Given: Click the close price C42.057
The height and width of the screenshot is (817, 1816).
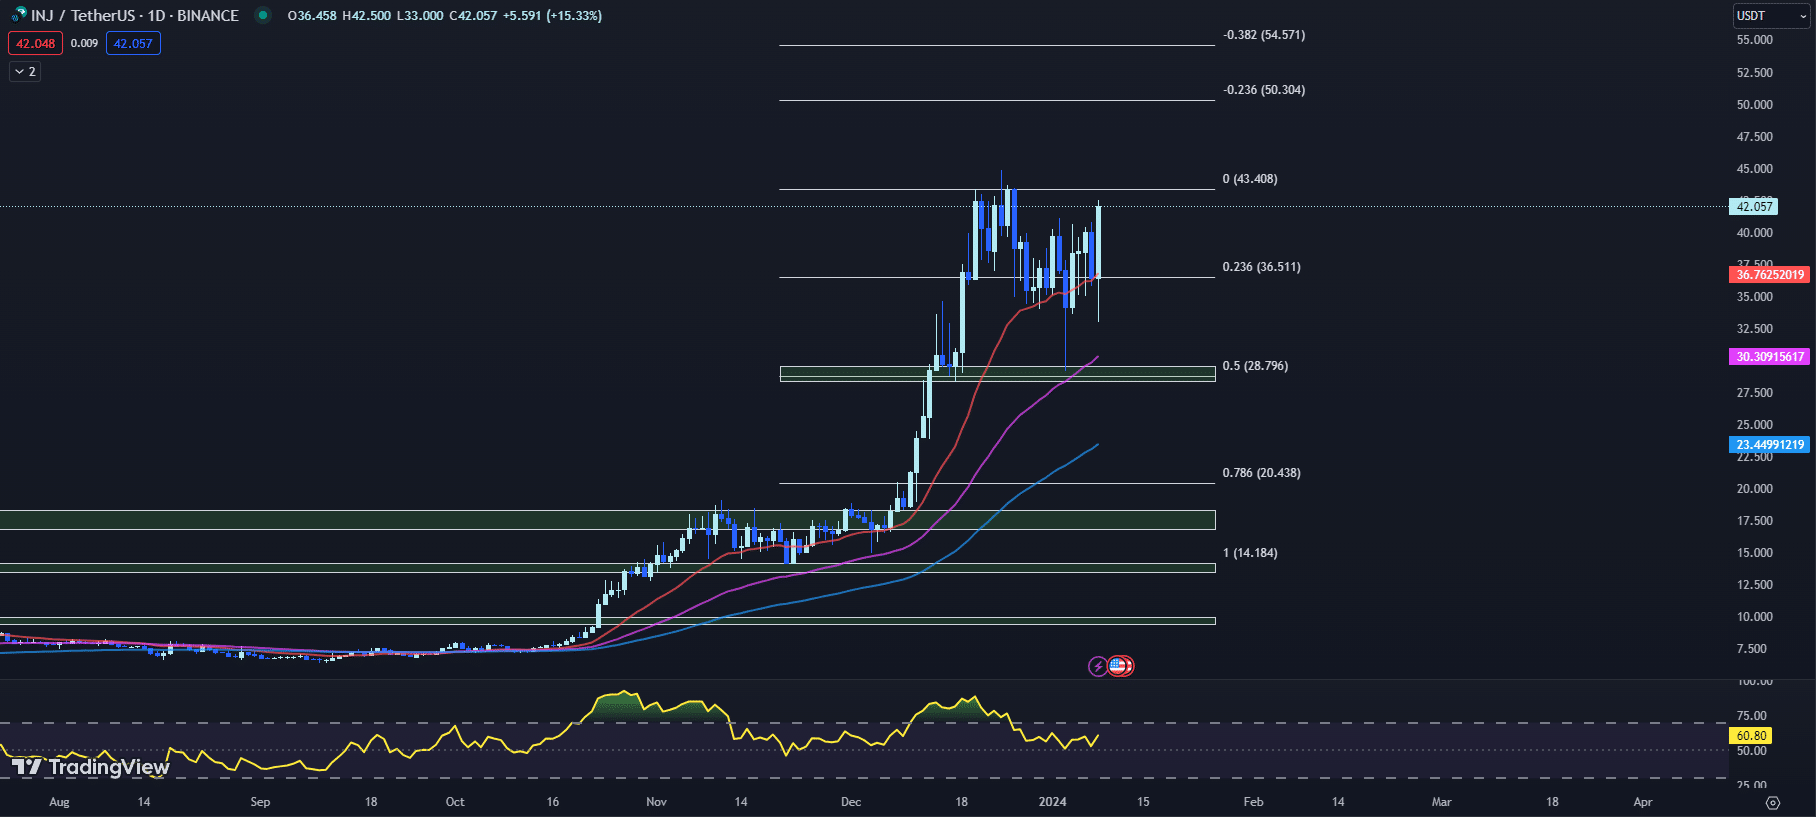Looking at the screenshot, I should (x=473, y=16).
